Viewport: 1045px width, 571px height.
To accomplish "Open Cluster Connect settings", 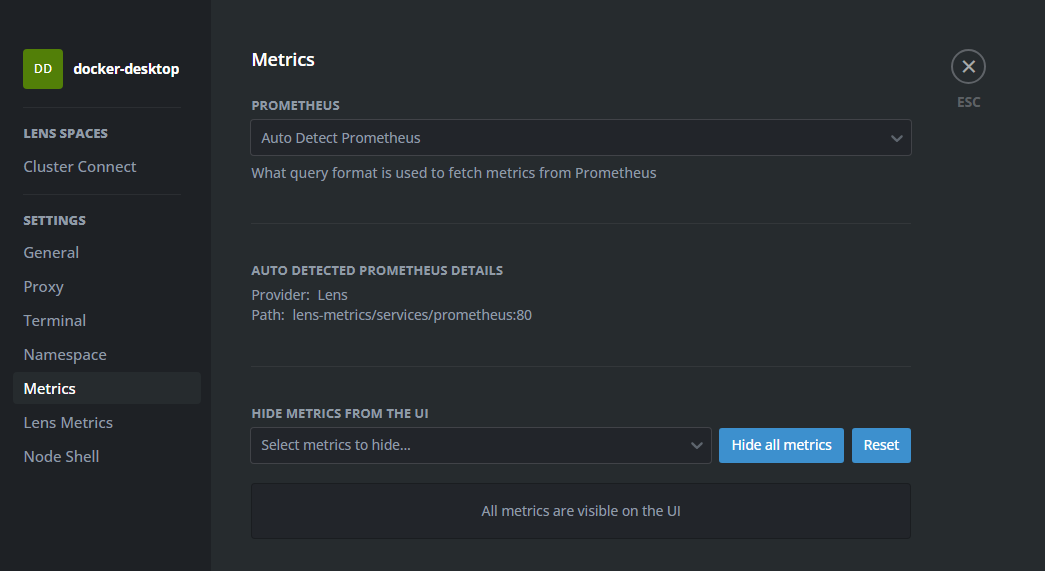I will click(x=79, y=167).
